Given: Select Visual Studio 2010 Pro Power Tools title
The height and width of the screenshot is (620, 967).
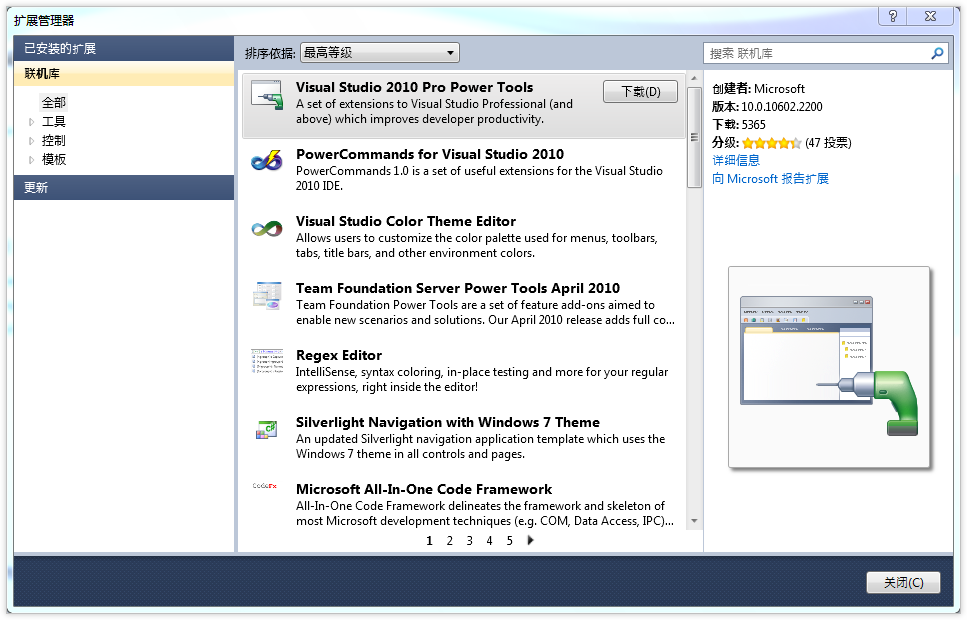Looking at the screenshot, I should click(414, 88).
